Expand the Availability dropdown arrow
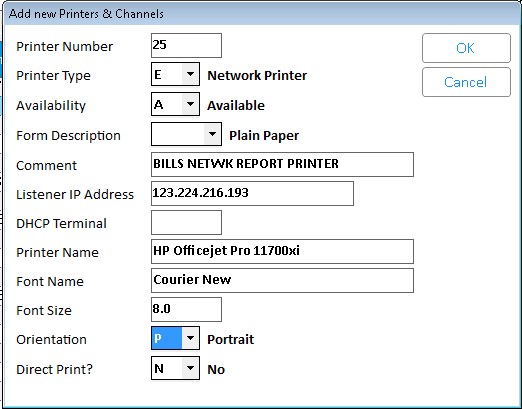 [x=190, y=104]
